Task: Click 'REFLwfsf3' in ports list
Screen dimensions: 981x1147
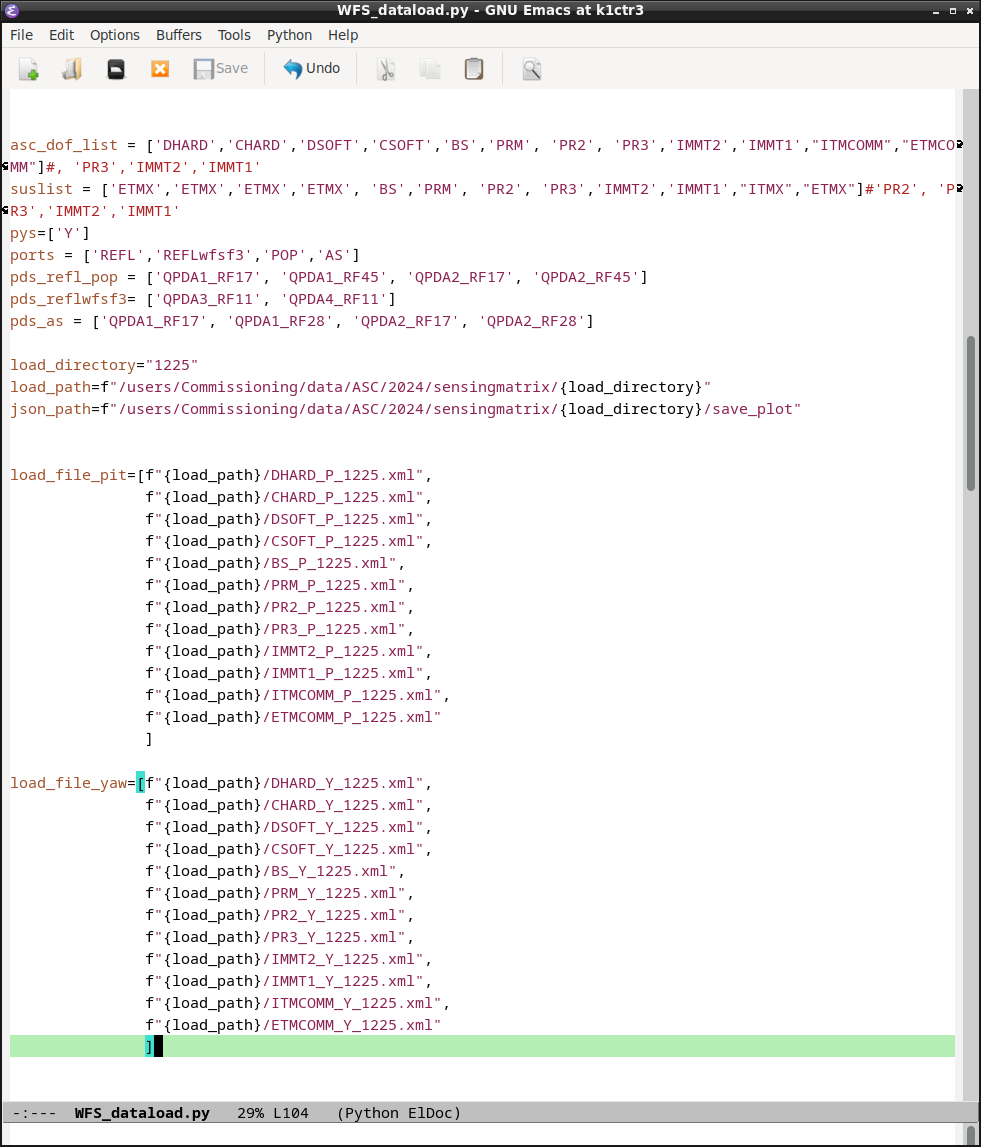Action: tap(203, 255)
